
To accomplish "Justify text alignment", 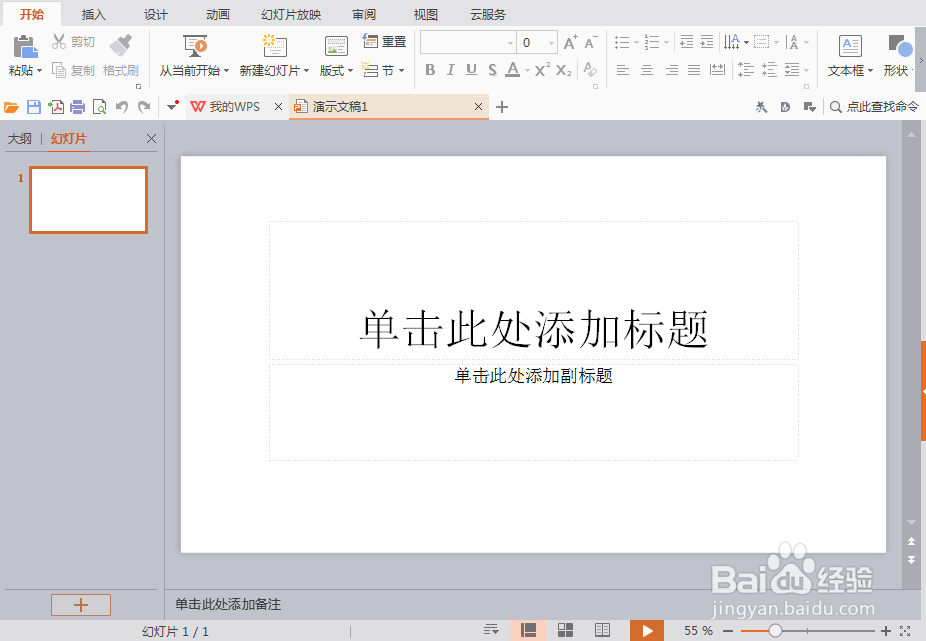I will pos(694,70).
